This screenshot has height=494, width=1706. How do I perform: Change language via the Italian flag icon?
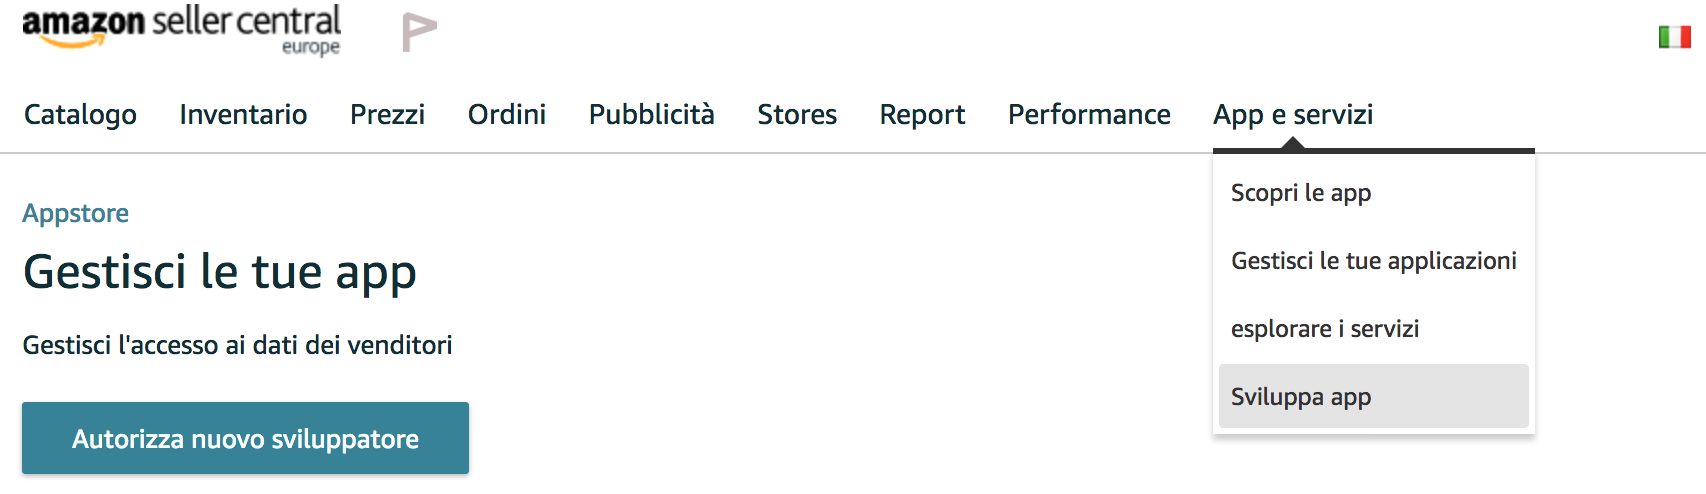[x=1674, y=37]
